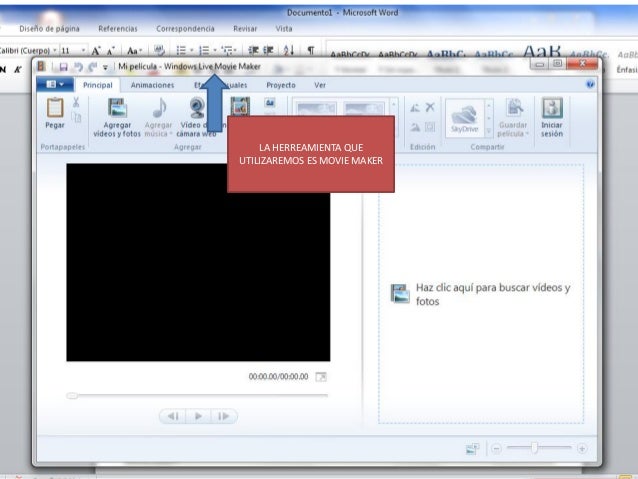Toggle Word's italic K button
638x479 pixels.
[x=18, y=70]
